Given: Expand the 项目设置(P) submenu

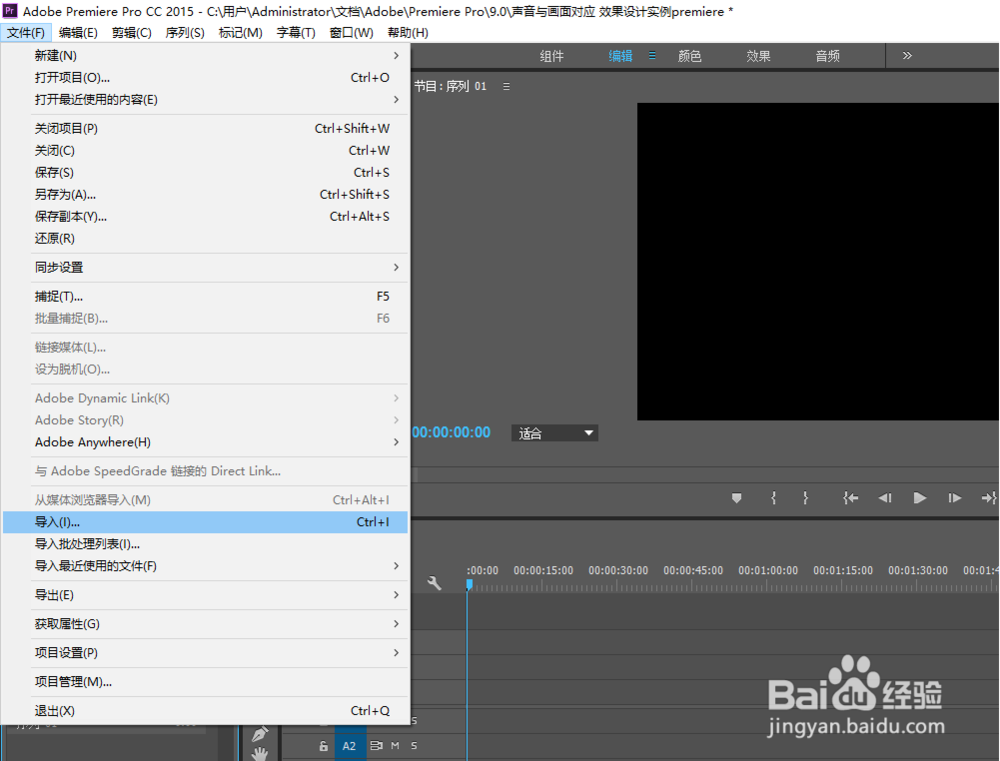Looking at the screenshot, I should 205,653.
